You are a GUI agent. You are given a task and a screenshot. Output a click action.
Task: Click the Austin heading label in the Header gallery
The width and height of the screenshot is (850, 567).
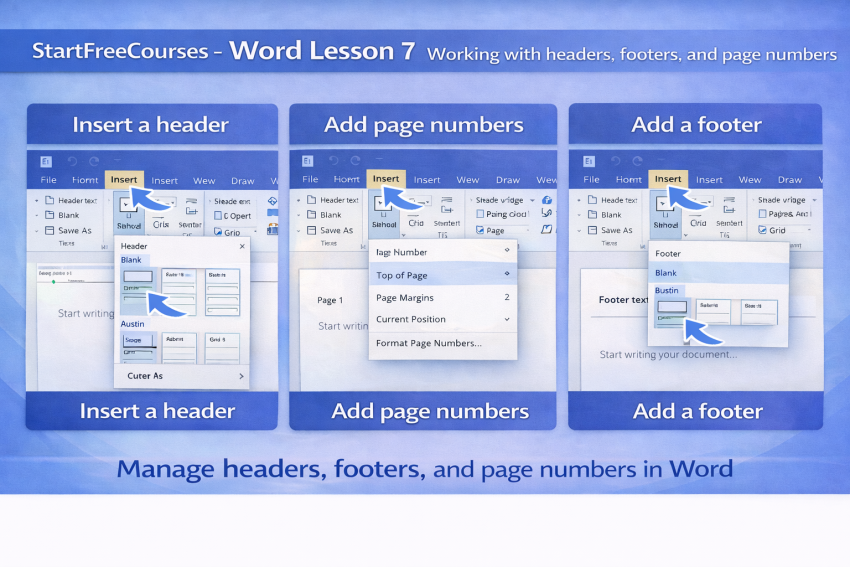[x=132, y=324]
